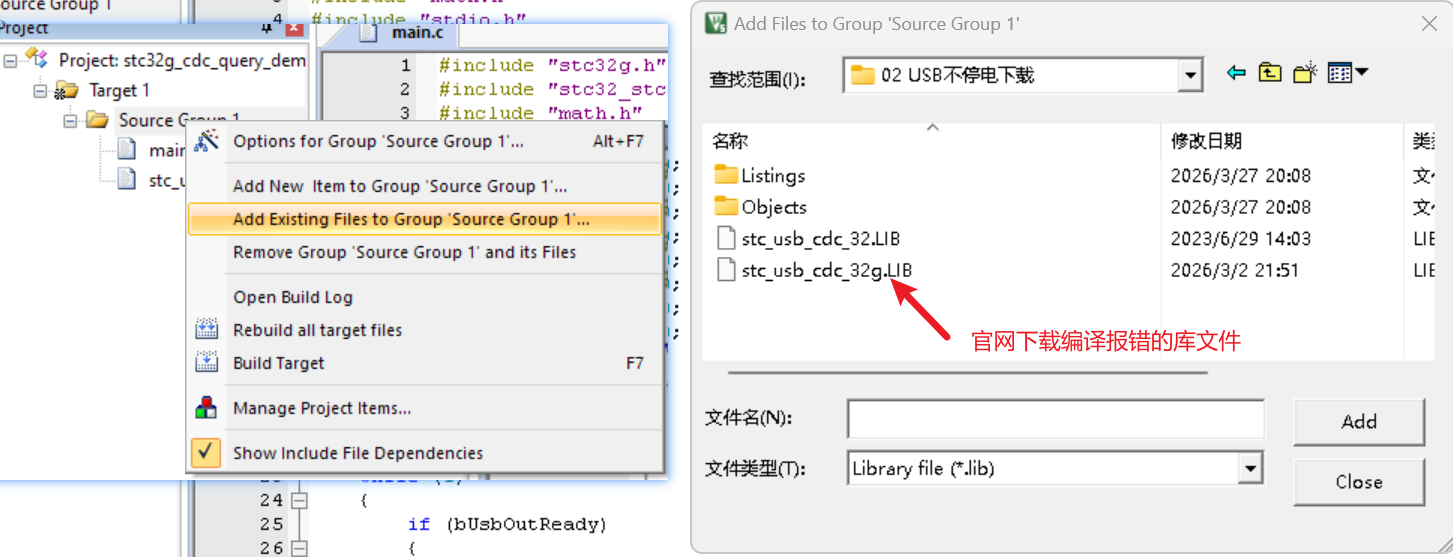Click the Manage Project Items icon
The width and height of the screenshot is (1453, 557).
pyautogui.click(x=206, y=408)
